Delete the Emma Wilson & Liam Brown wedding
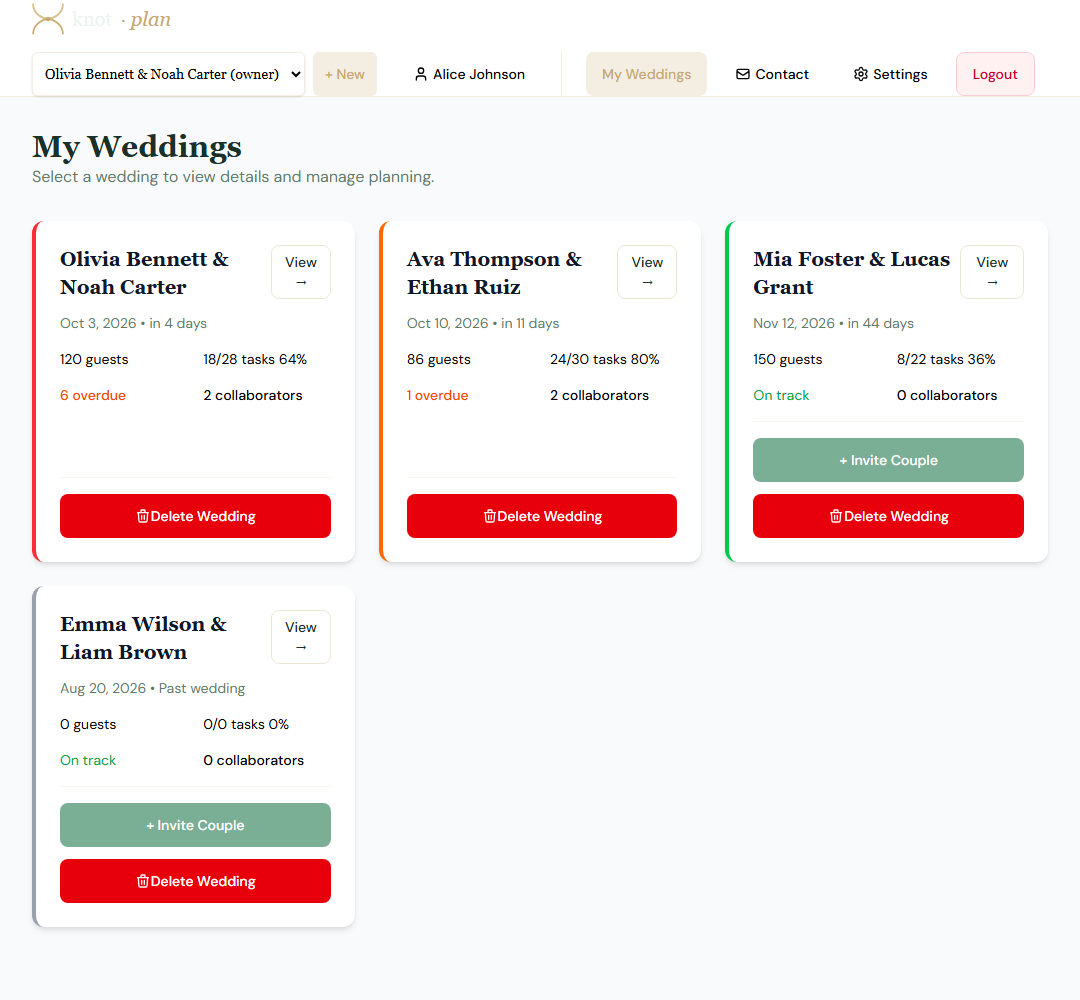1080x1000 pixels. [x=196, y=881]
